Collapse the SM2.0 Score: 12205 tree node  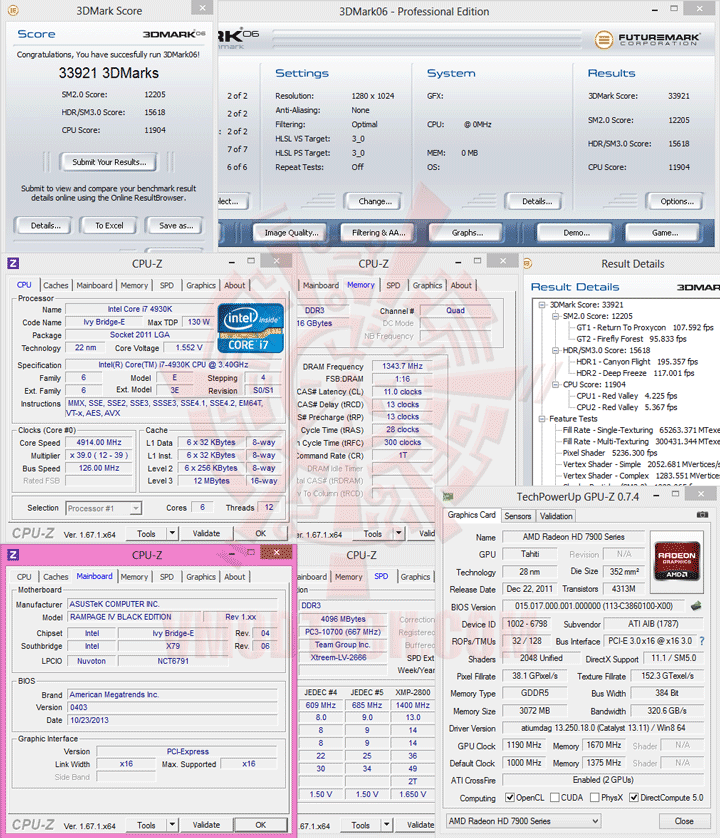tap(555, 316)
